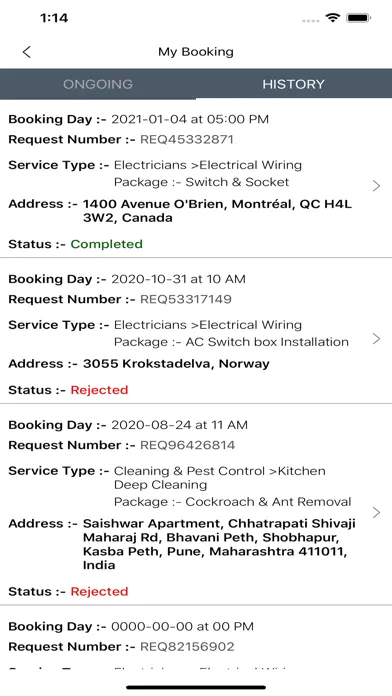Screen dimensions: 392x696
Task: Tap the Switch & Socket package line
Action: (x=202, y=182)
